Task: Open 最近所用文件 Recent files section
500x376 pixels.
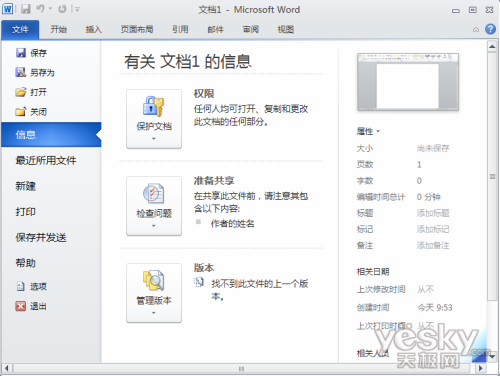Action: (46, 161)
